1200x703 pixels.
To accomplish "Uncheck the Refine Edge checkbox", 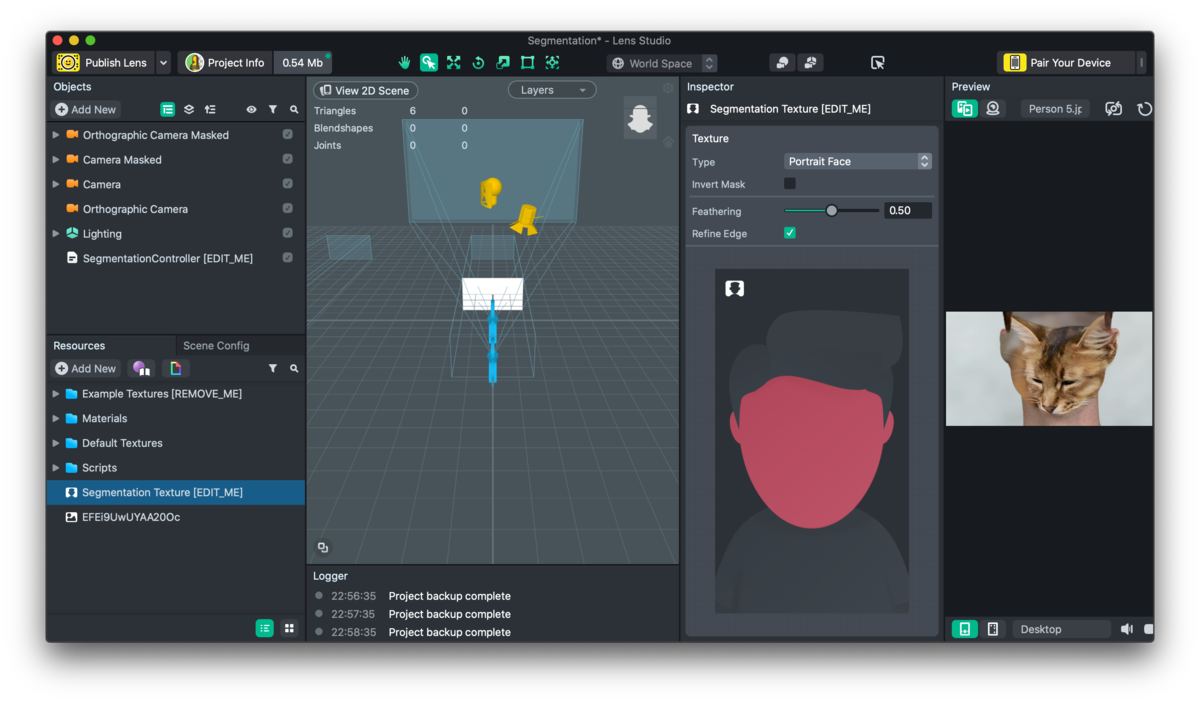I will [x=790, y=233].
